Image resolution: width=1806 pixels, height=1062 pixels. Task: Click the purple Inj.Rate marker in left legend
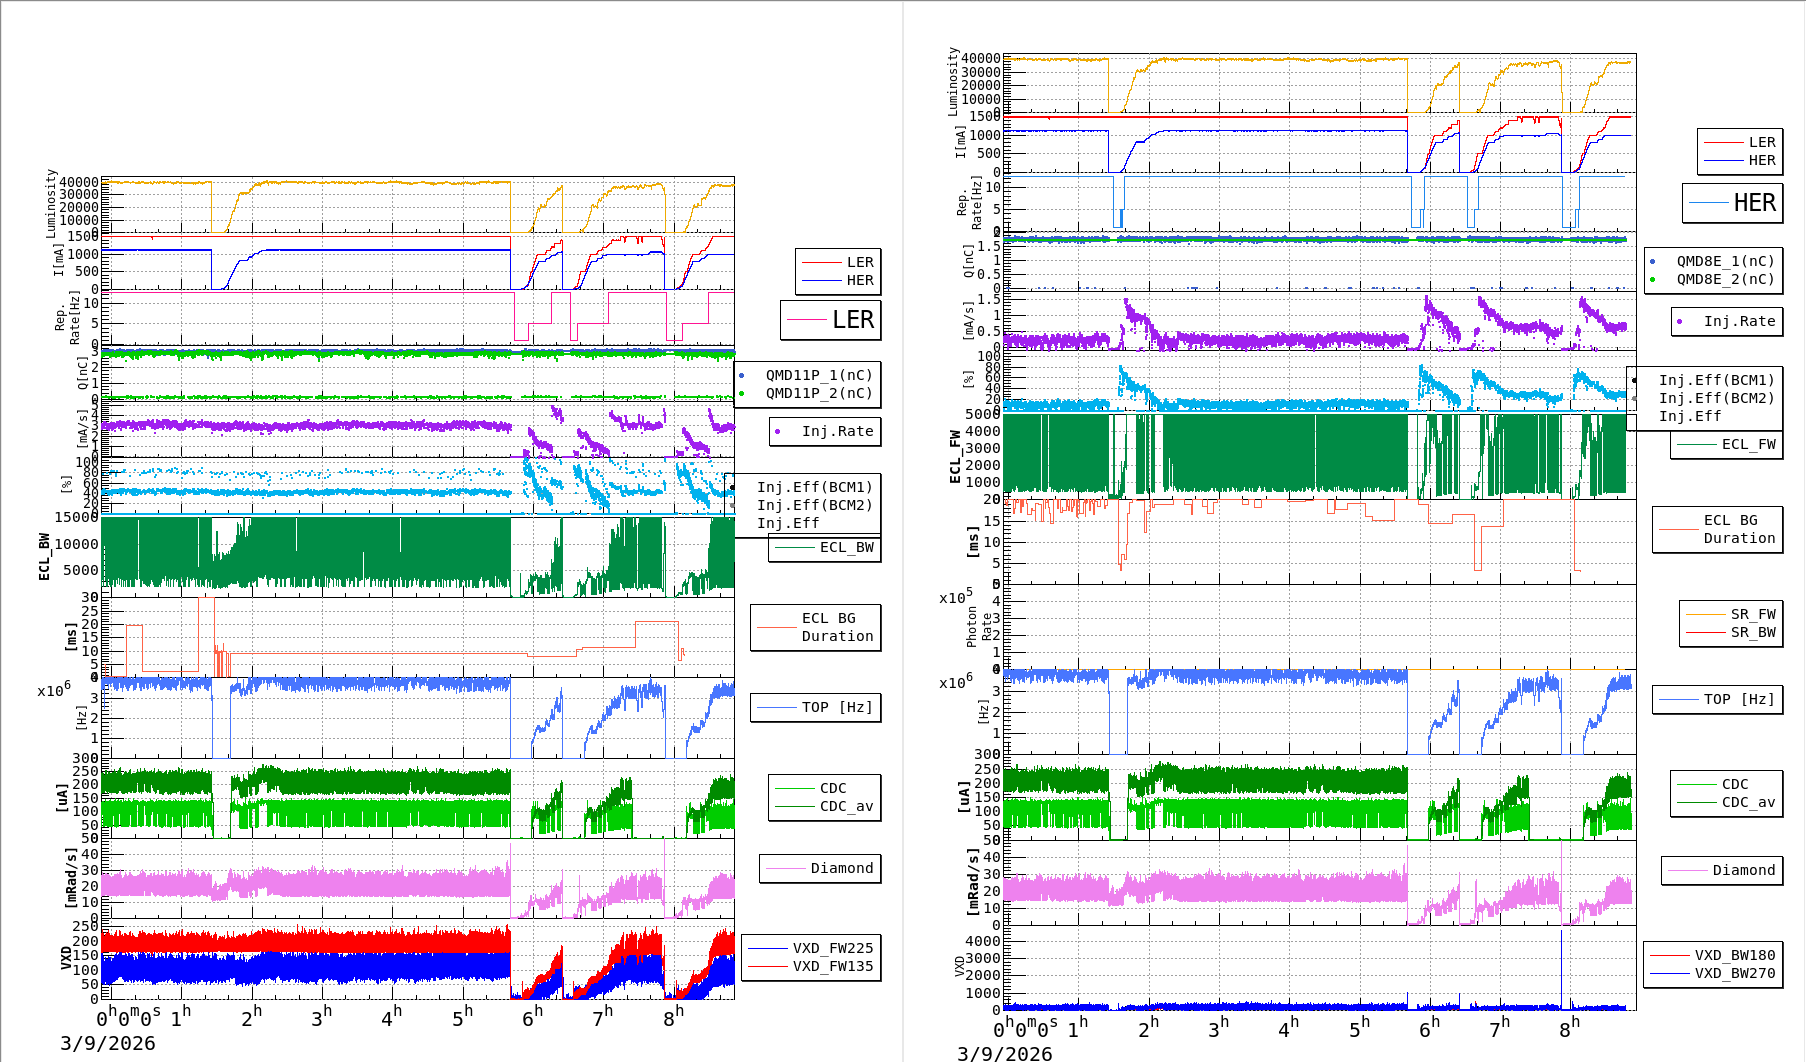(778, 432)
